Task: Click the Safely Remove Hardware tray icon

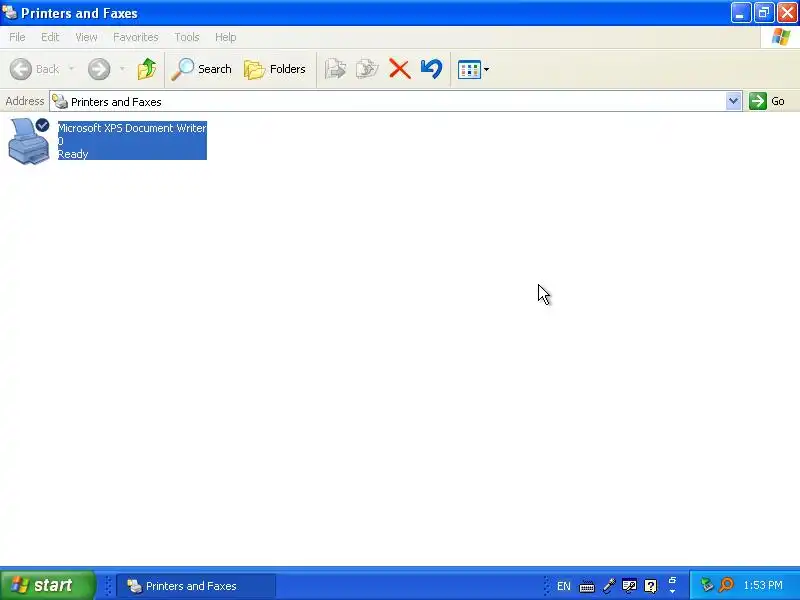Action: click(707, 585)
